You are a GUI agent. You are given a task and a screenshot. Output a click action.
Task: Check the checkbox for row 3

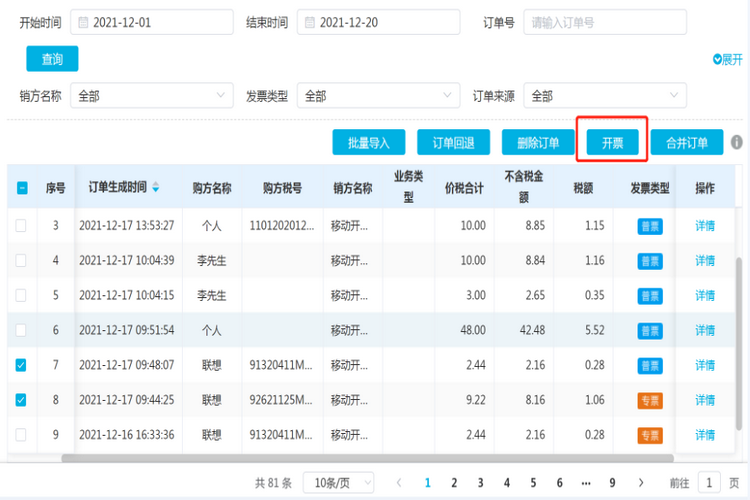[21, 226]
